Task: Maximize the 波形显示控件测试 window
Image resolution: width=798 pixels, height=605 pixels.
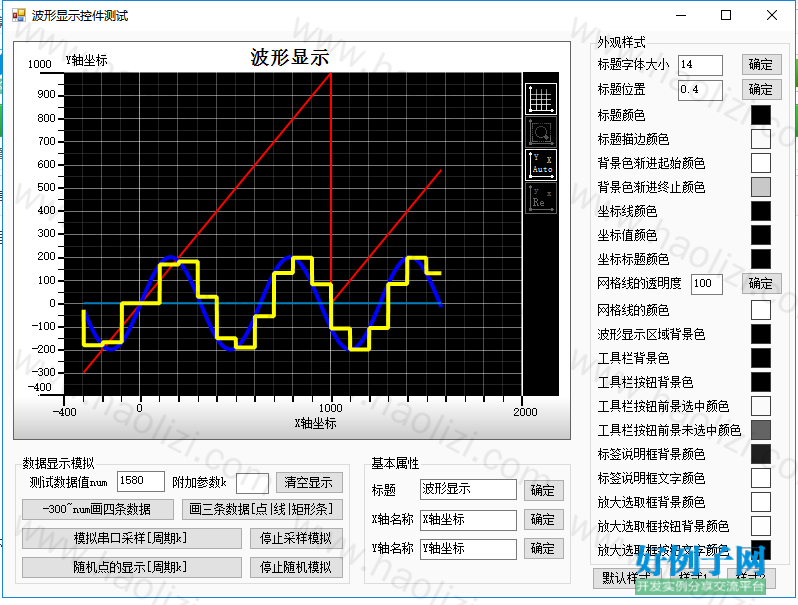Action: click(726, 15)
